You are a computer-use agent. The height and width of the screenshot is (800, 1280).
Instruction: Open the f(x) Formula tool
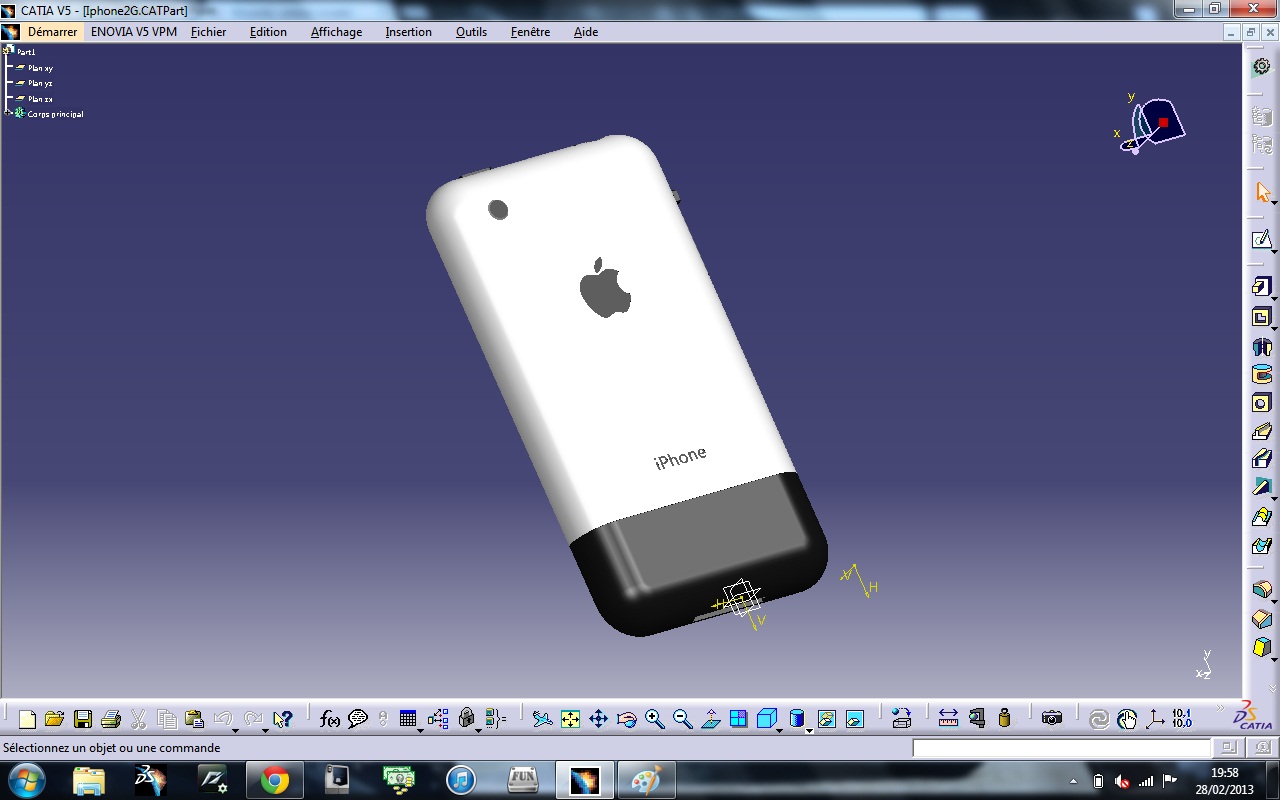330,719
